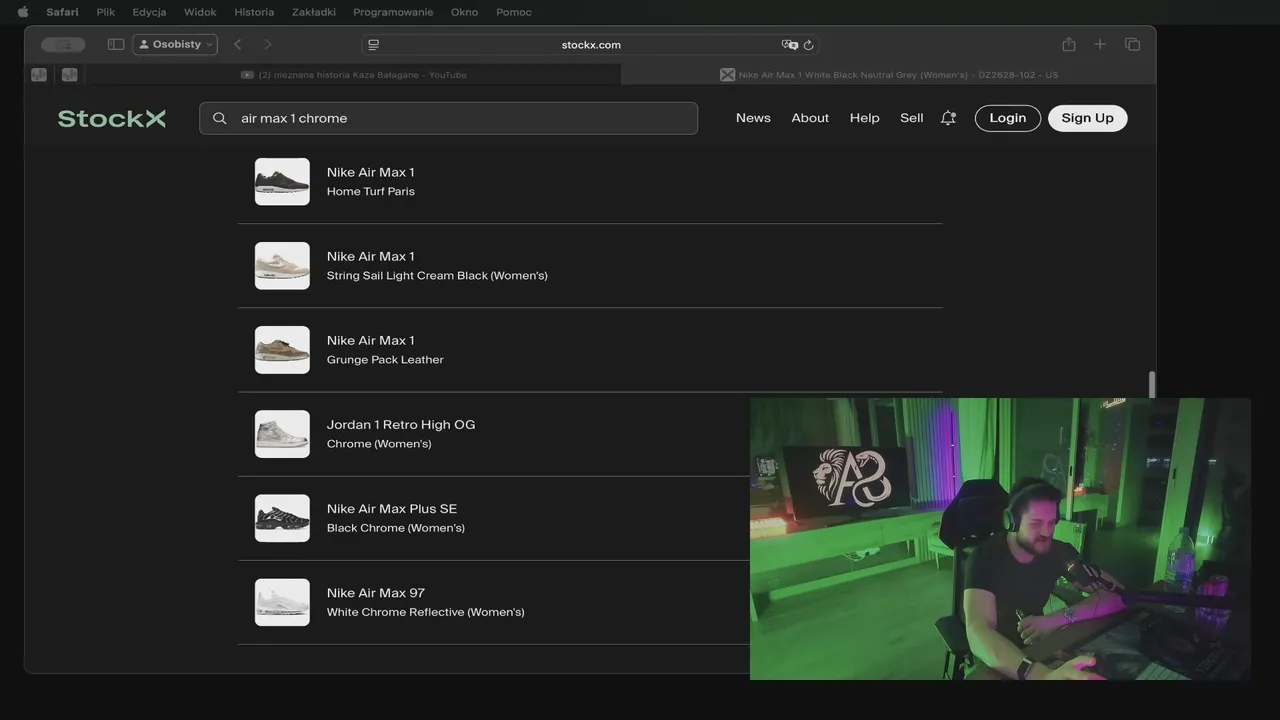Open Air Max Plus SE shoe thumbnail

click(x=282, y=518)
